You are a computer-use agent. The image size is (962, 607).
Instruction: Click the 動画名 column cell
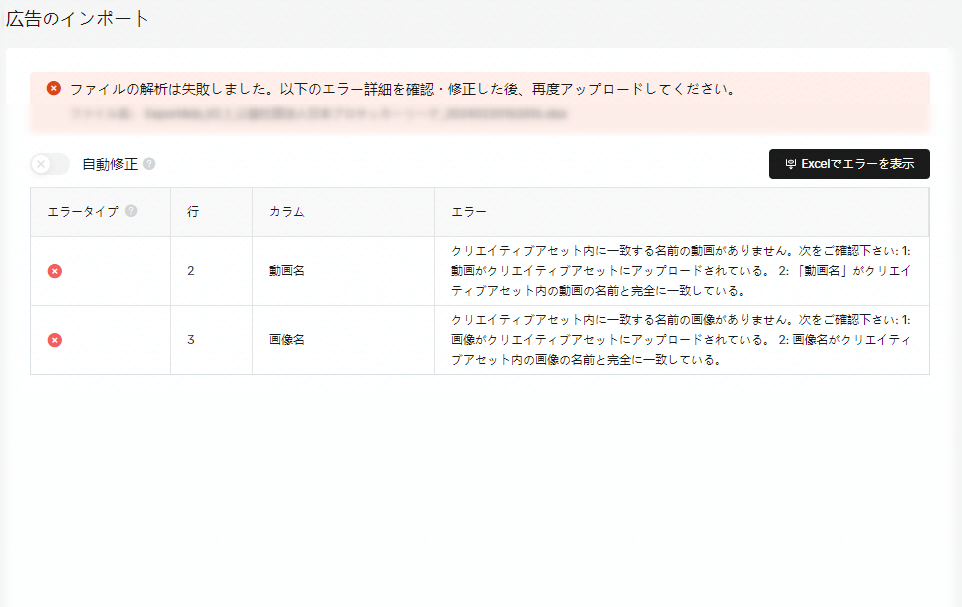(286, 271)
